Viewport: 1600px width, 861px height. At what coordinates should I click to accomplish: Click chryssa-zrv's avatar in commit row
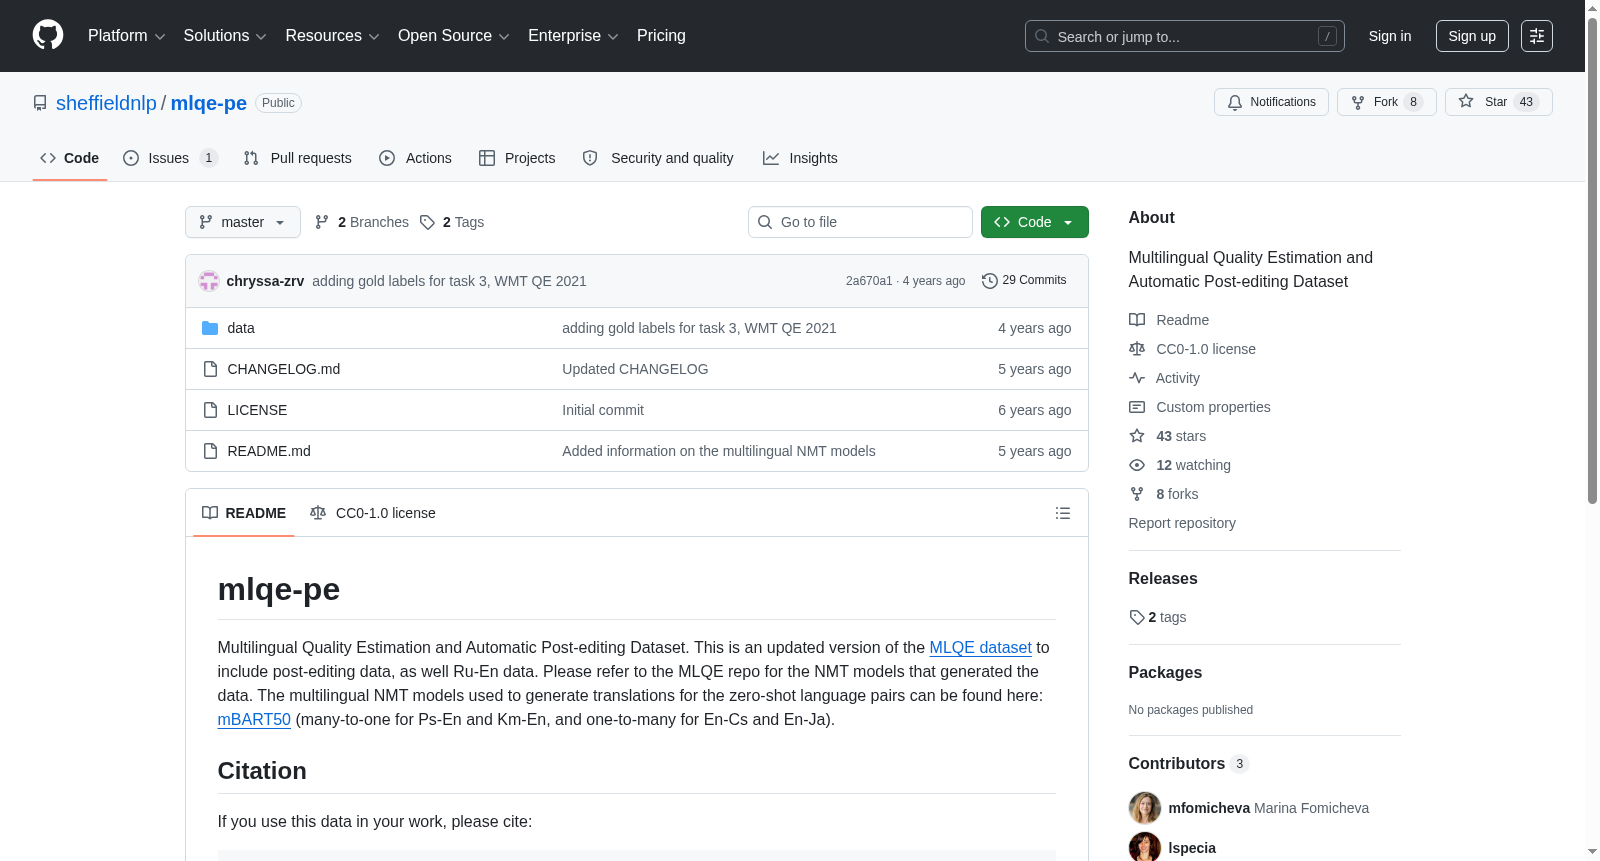pos(209,281)
